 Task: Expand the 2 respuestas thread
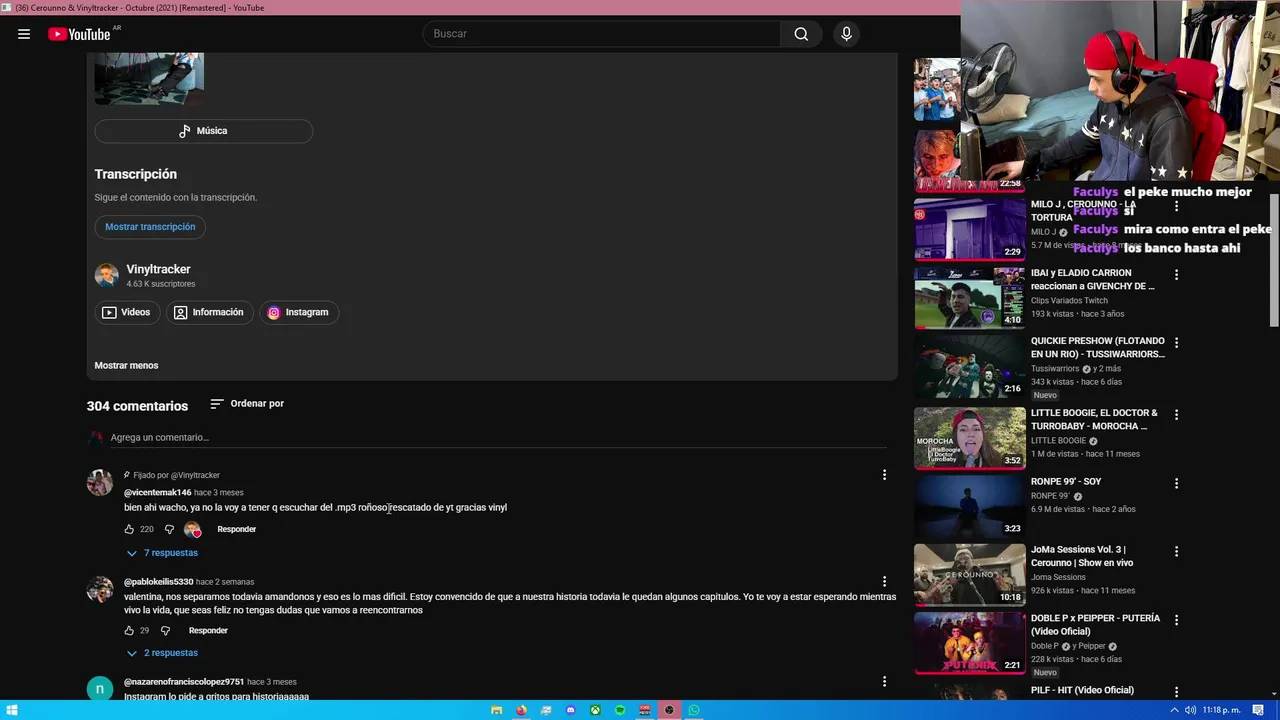click(162, 653)
